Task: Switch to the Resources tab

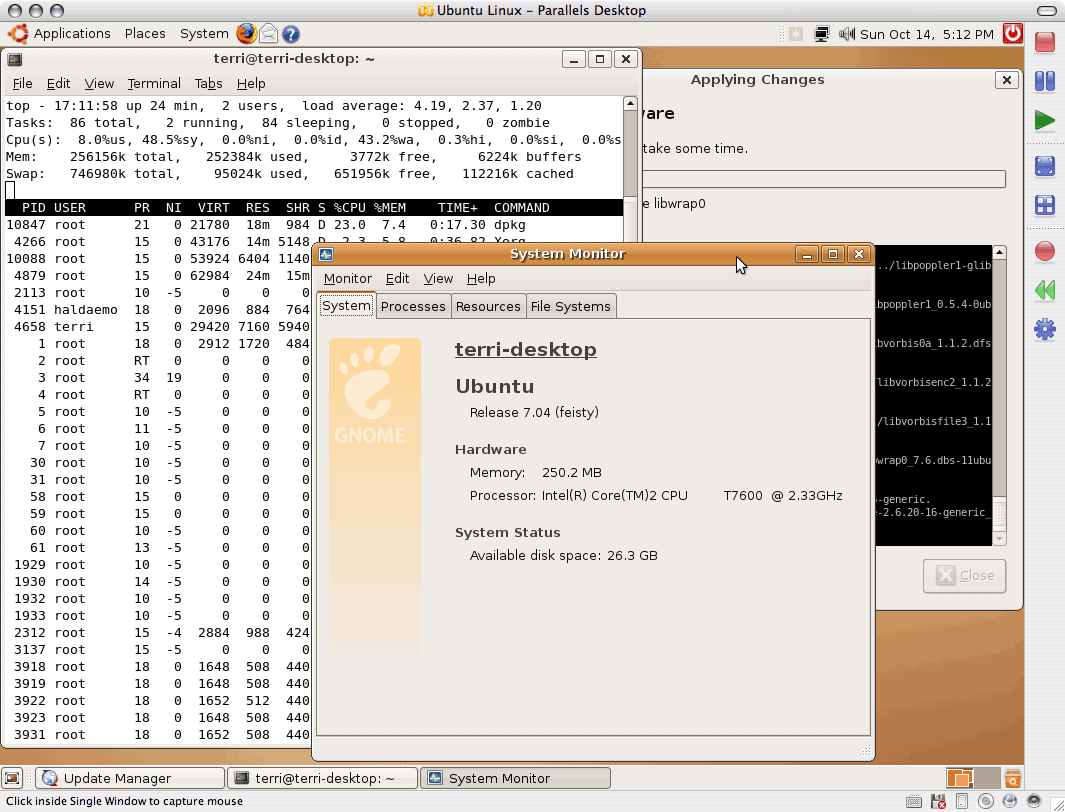Action: pos(488,306)
